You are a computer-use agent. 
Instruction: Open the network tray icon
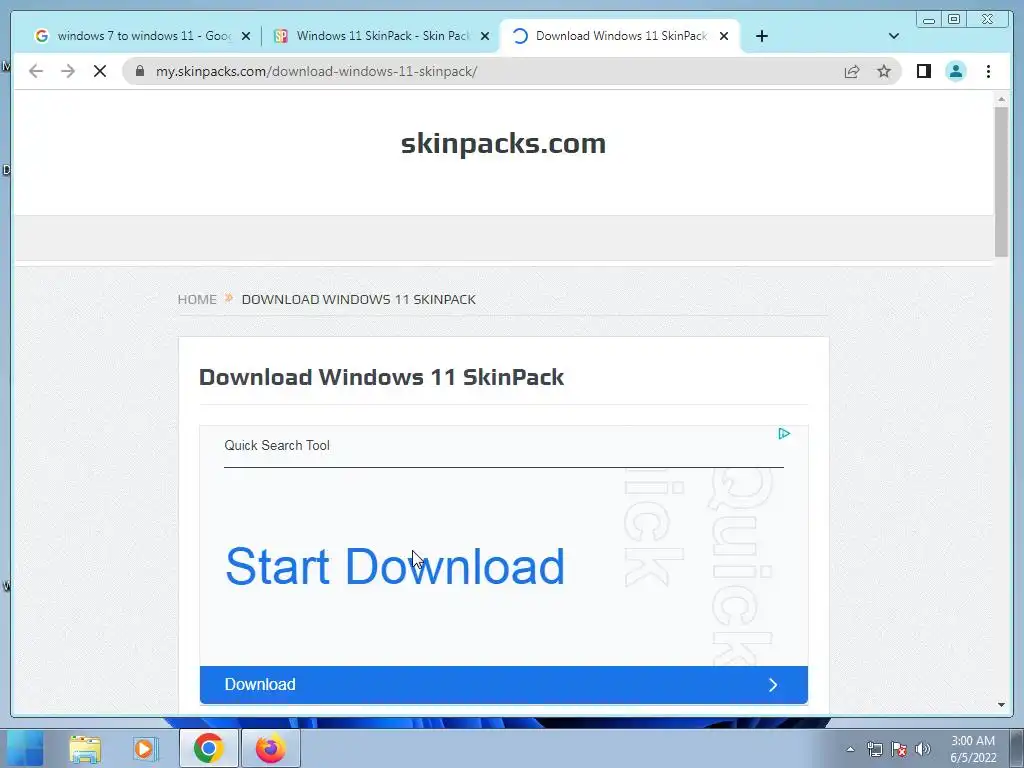874,749
